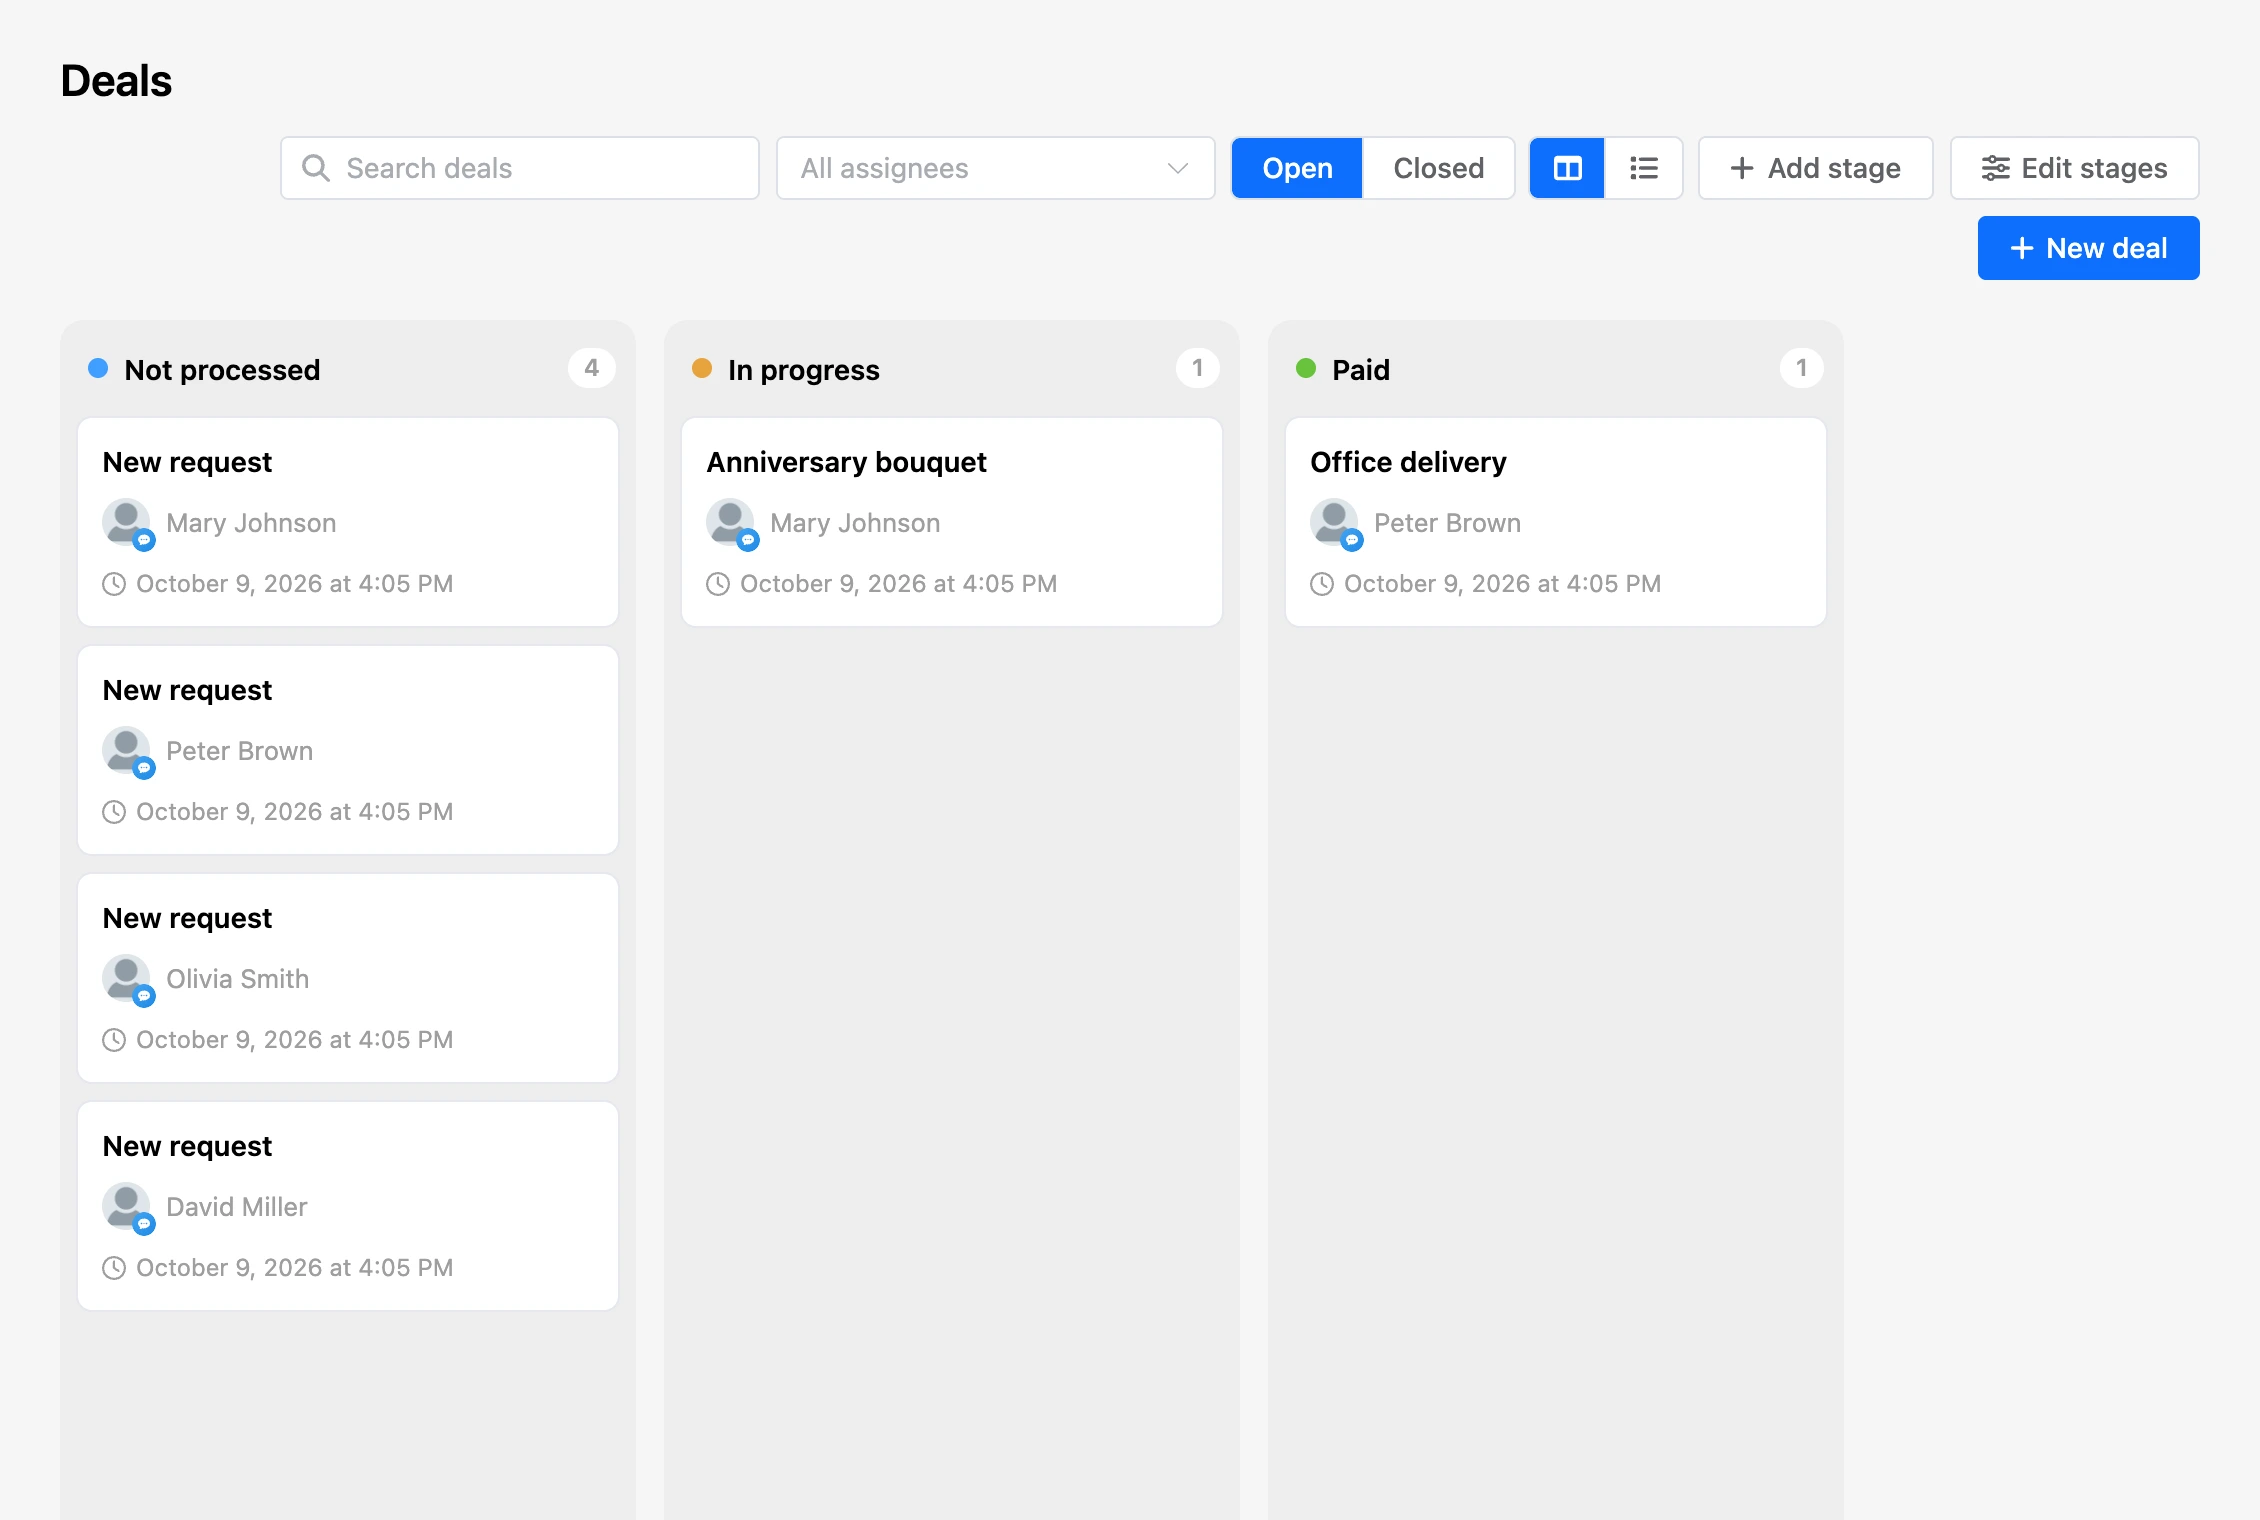Viewport: 2260px width, 1520px height.
Task: Click Mary Johnson's avatar in Anniversary bouquet
Action: point(731,523)
